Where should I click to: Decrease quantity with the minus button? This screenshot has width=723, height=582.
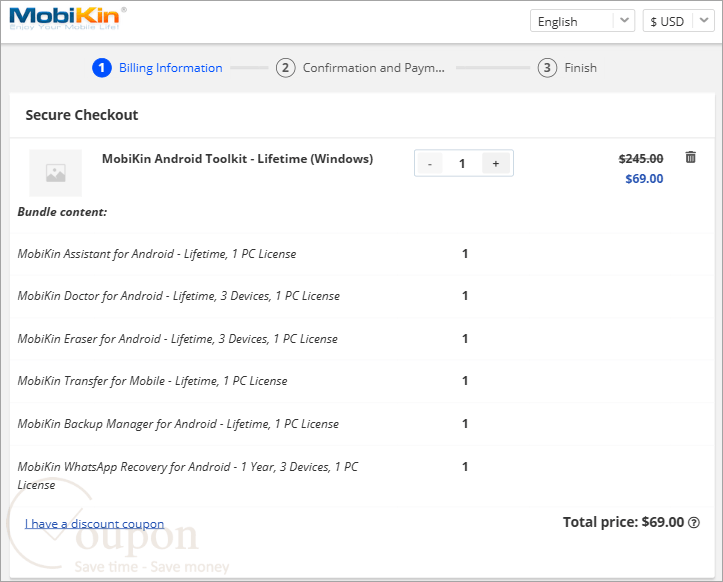(430, 163)
